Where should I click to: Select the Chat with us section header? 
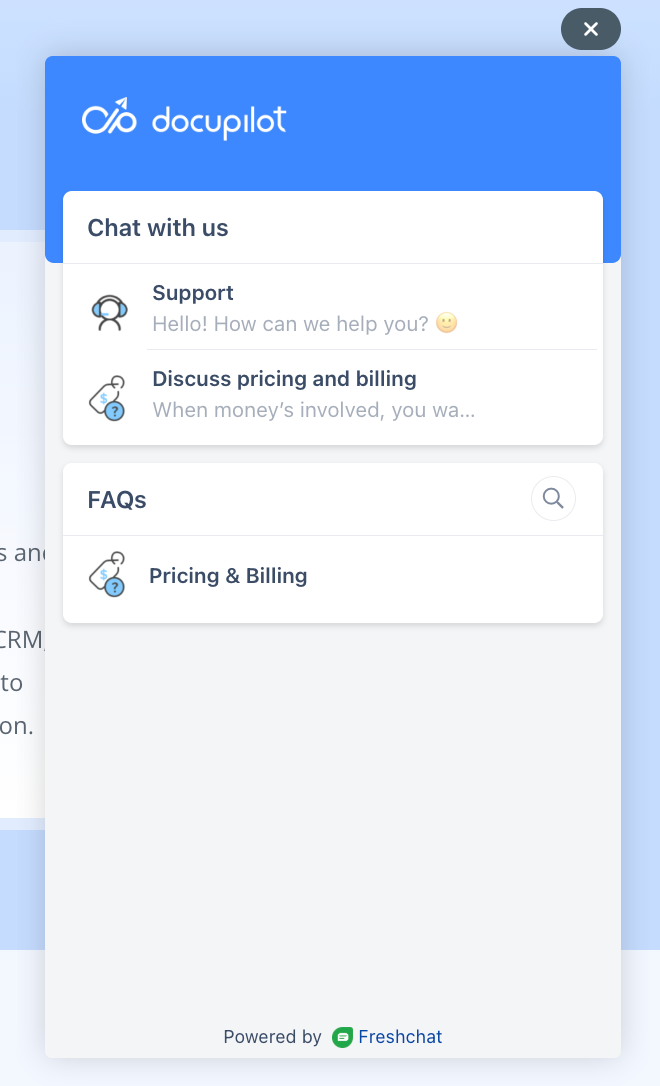point(157,227)
